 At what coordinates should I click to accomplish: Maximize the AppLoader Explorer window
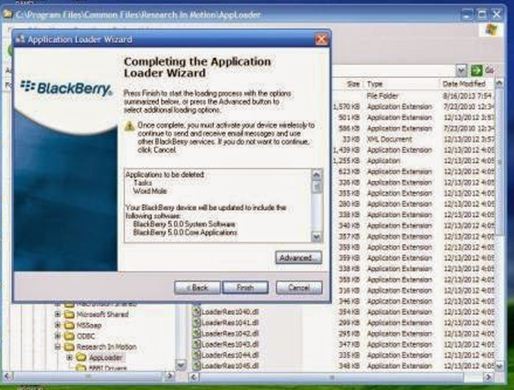482,15
